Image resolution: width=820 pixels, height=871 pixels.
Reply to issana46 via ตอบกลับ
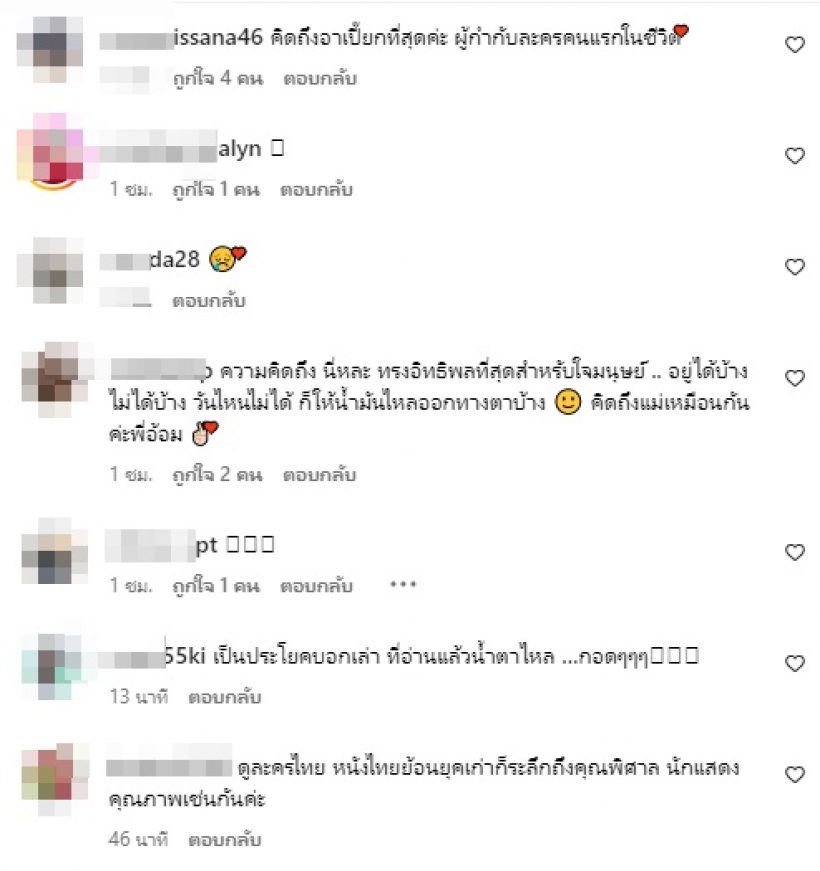(320, 79)
